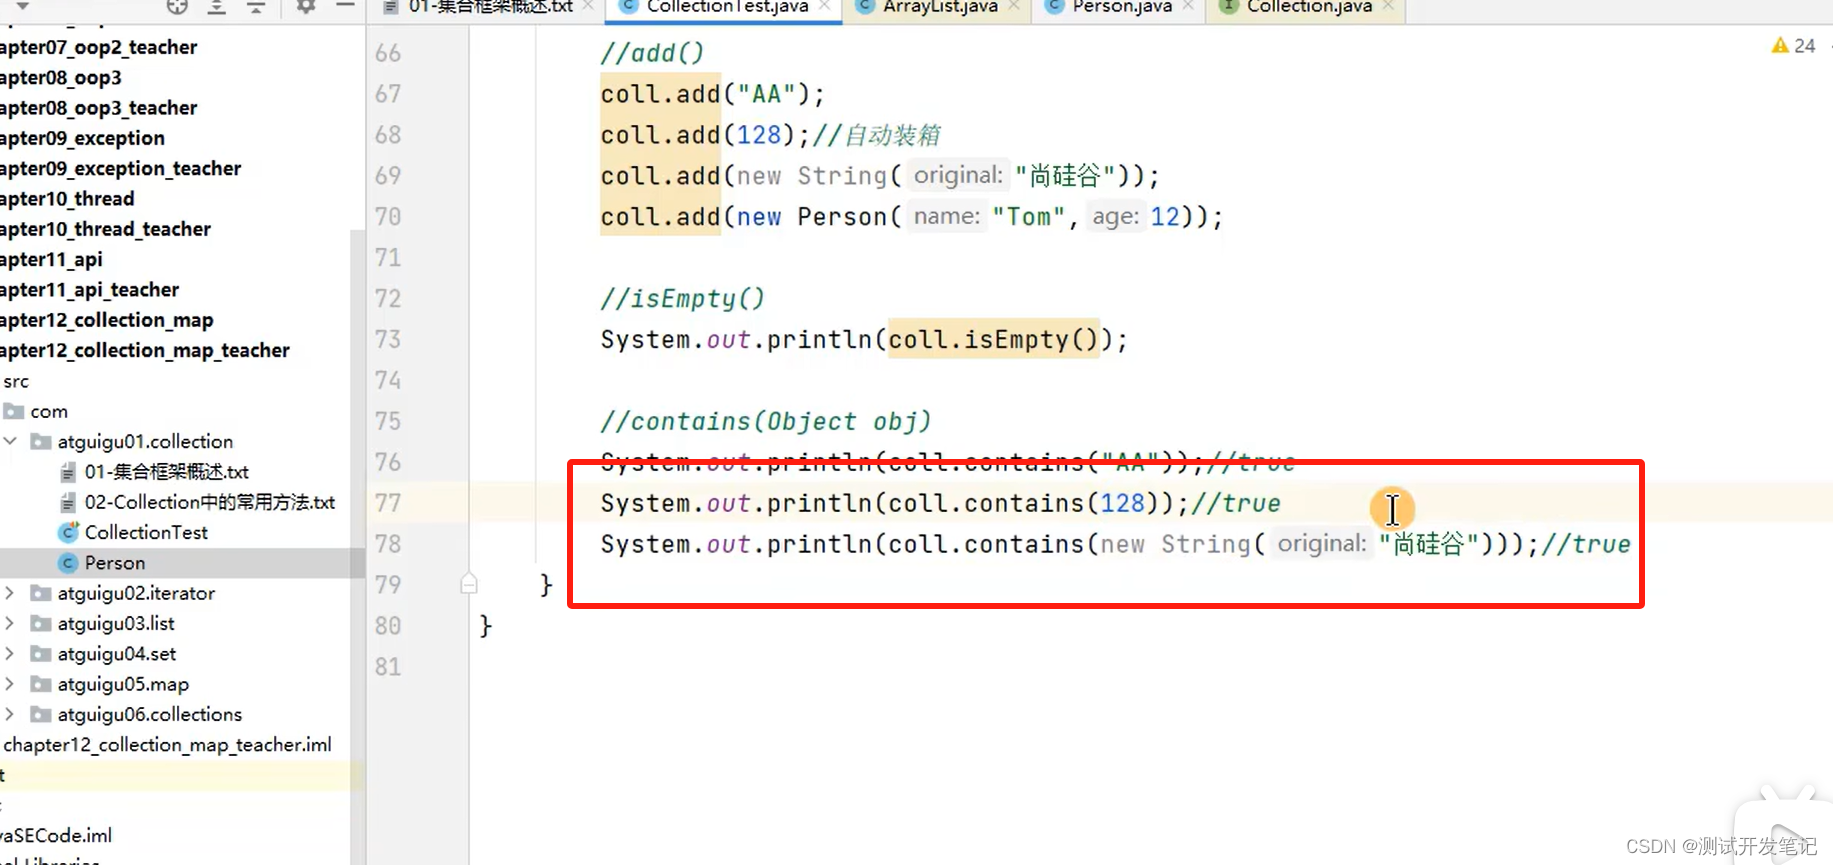Select chapter08_oop3 module
Screen dimensions: 1833x865
pyautogui.click(x=60, y=77)
